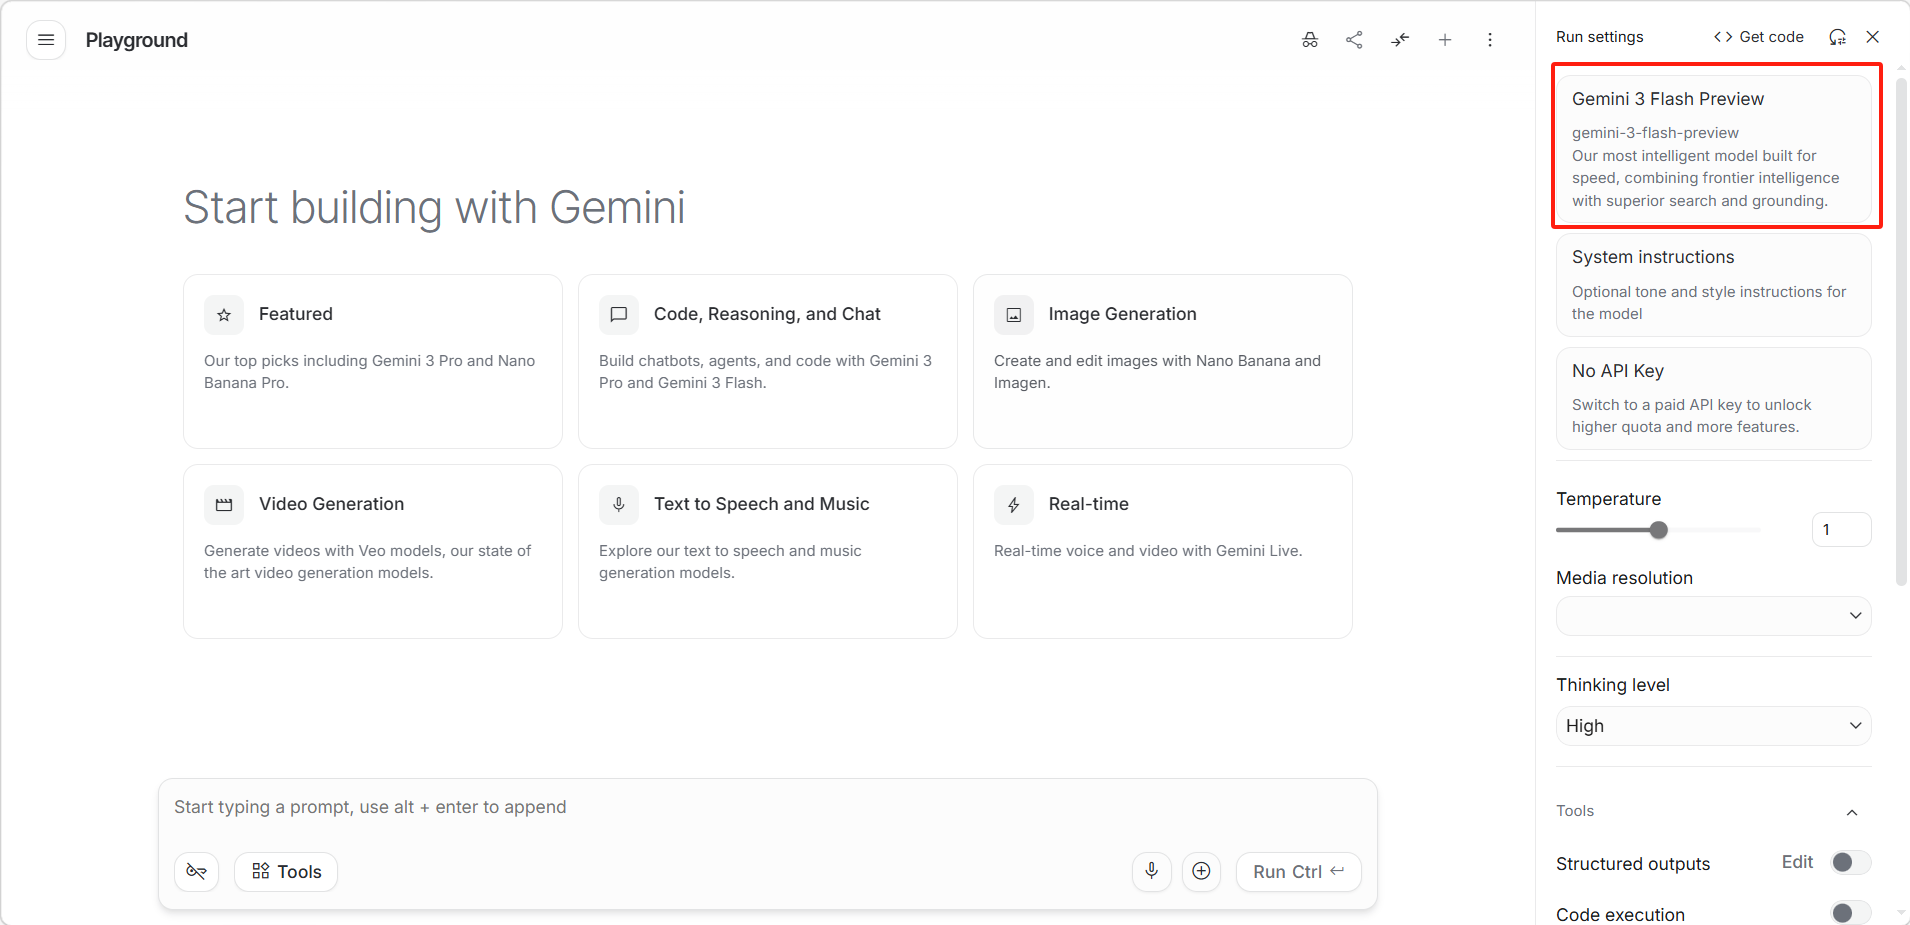Image resolution: width=1910 pixels, height=925 pixels.
Task: Open the Thinking level dropdown
Action: pyautogui.click(x=1714, y=726)
